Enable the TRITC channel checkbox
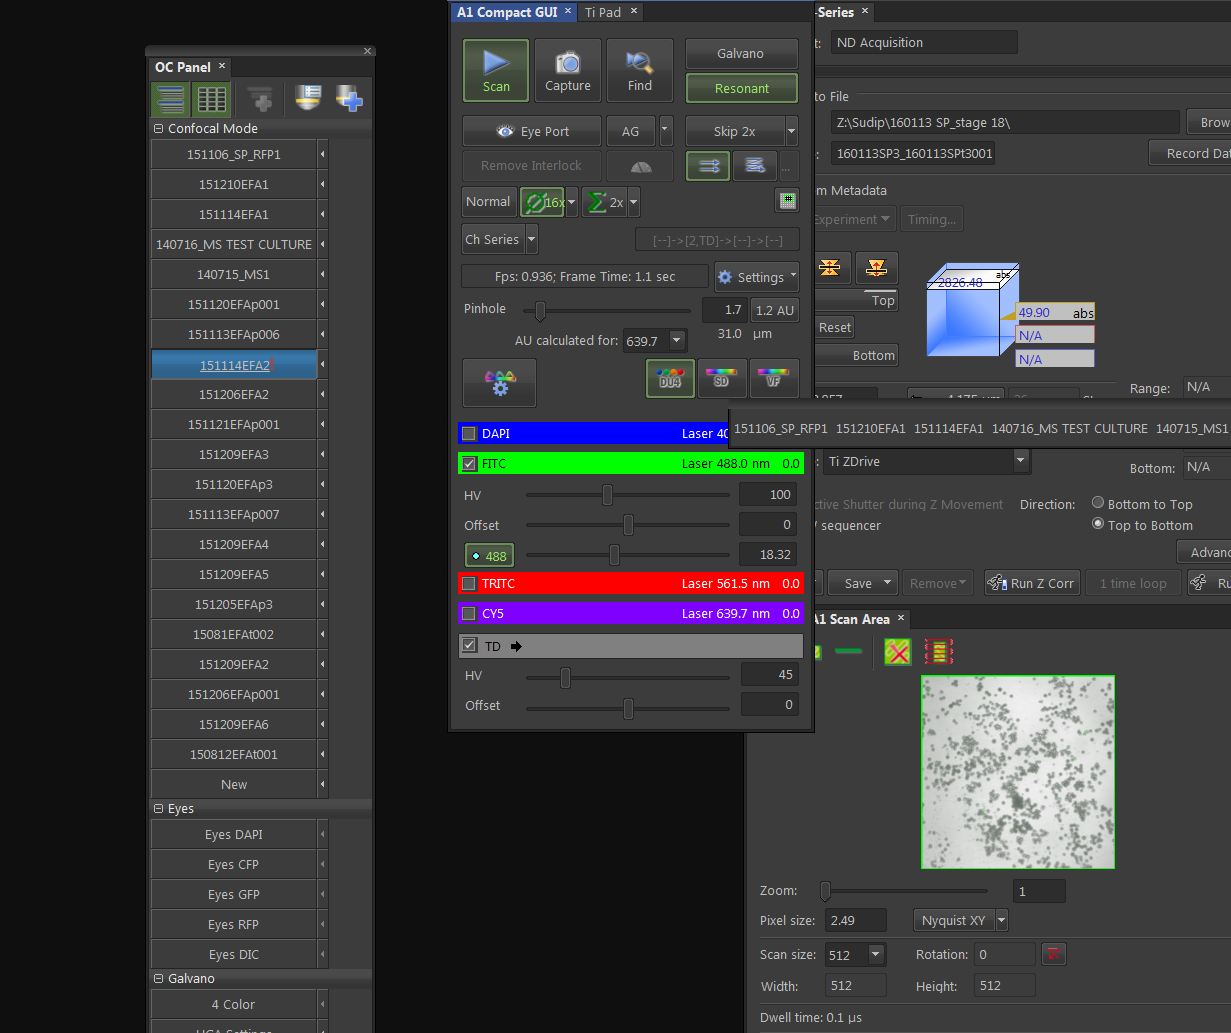 click(x=469, y=584)
